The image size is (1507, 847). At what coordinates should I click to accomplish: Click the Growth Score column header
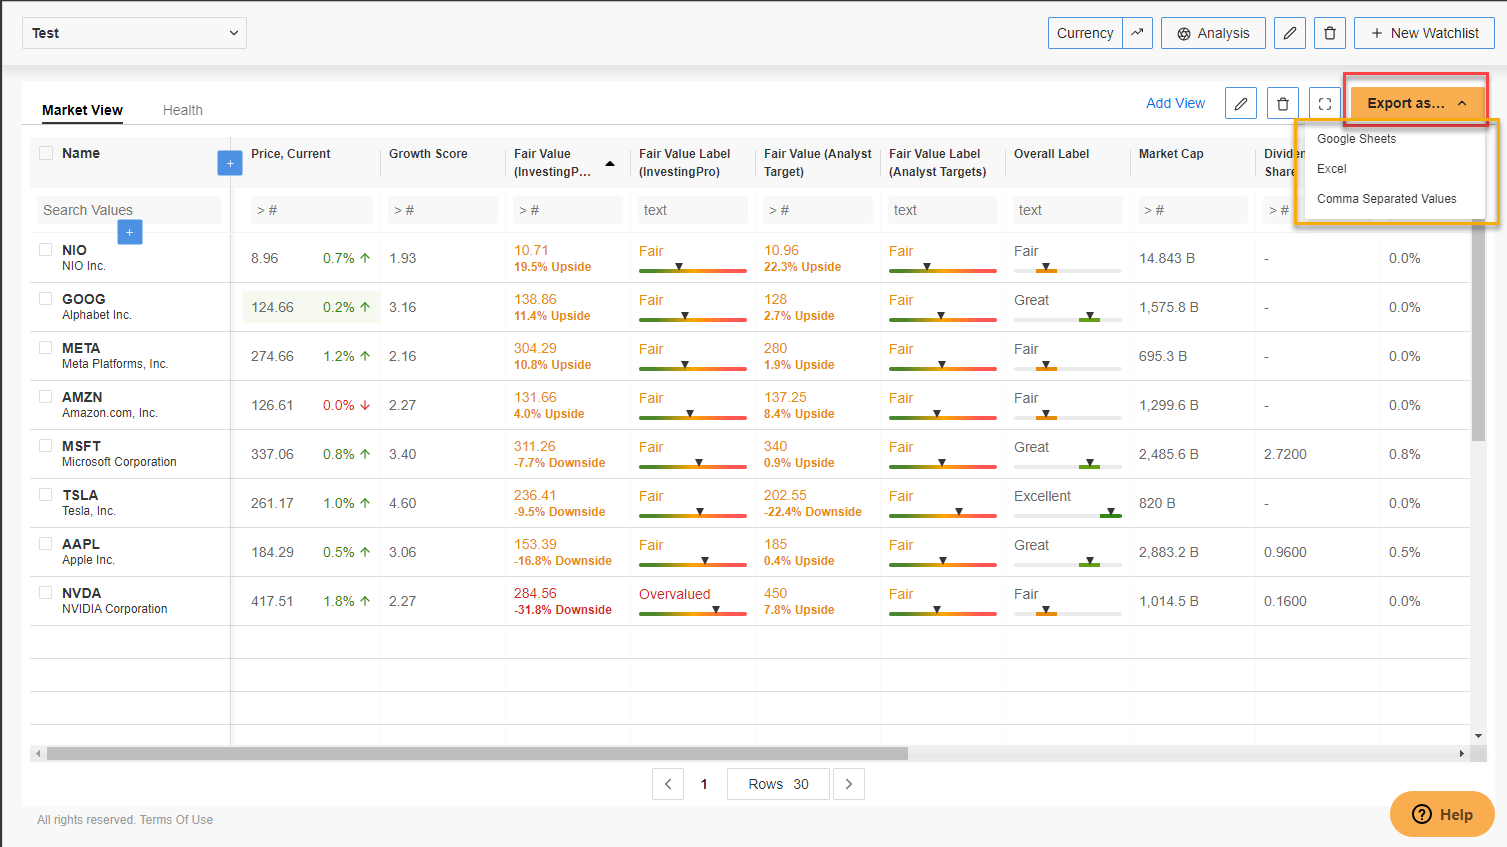pos(428,154)
